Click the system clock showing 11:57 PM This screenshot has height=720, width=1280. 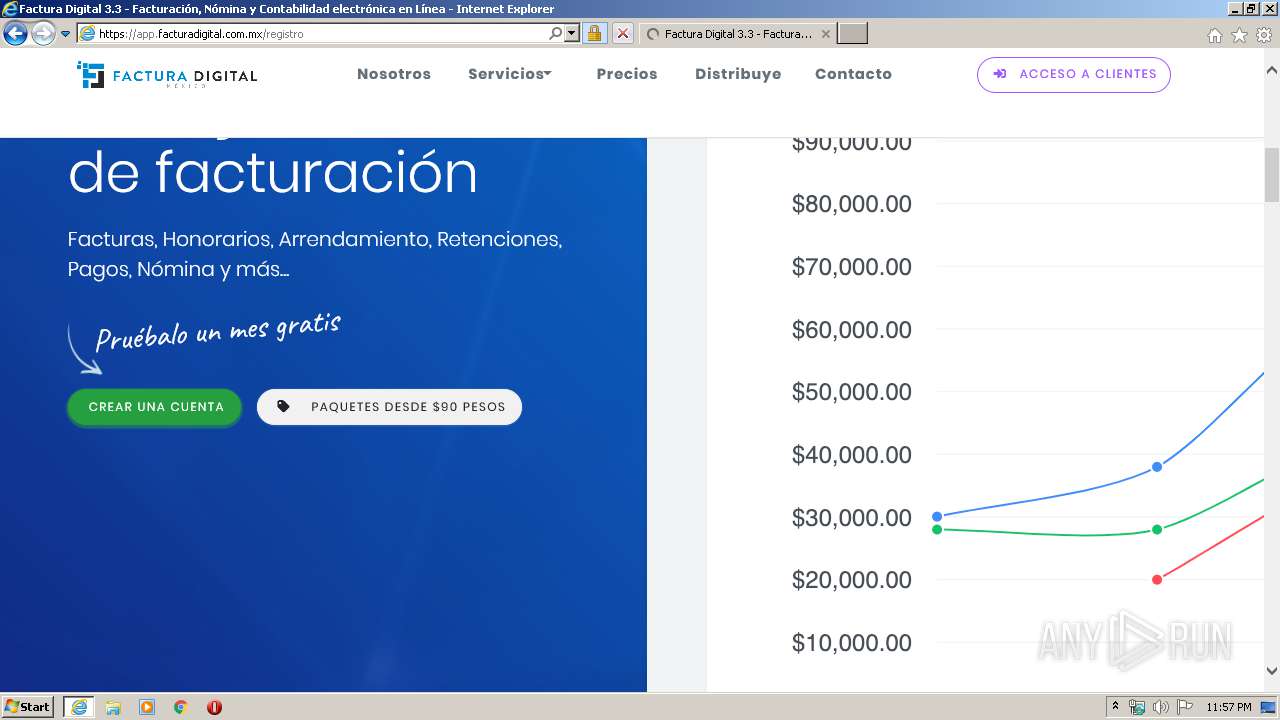tap(1229, 707)
